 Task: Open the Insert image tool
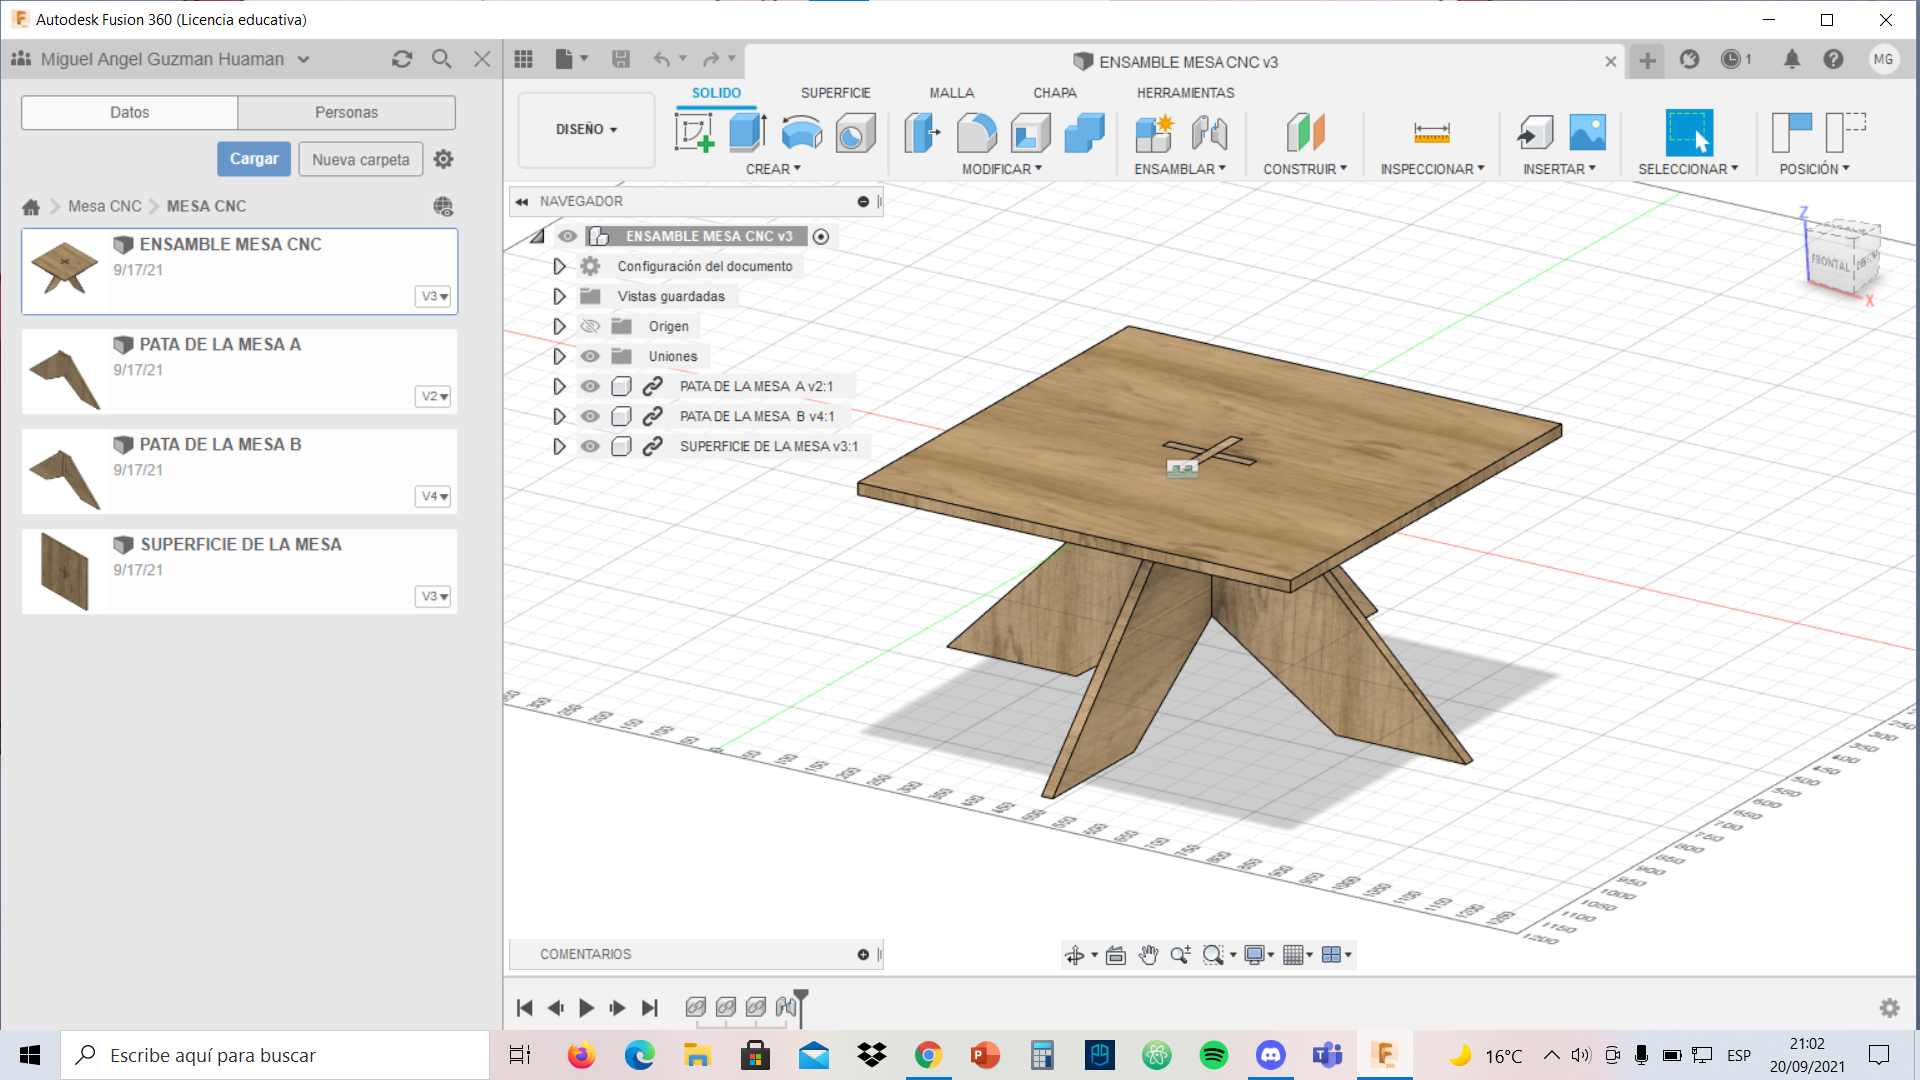coord(1587,131)
